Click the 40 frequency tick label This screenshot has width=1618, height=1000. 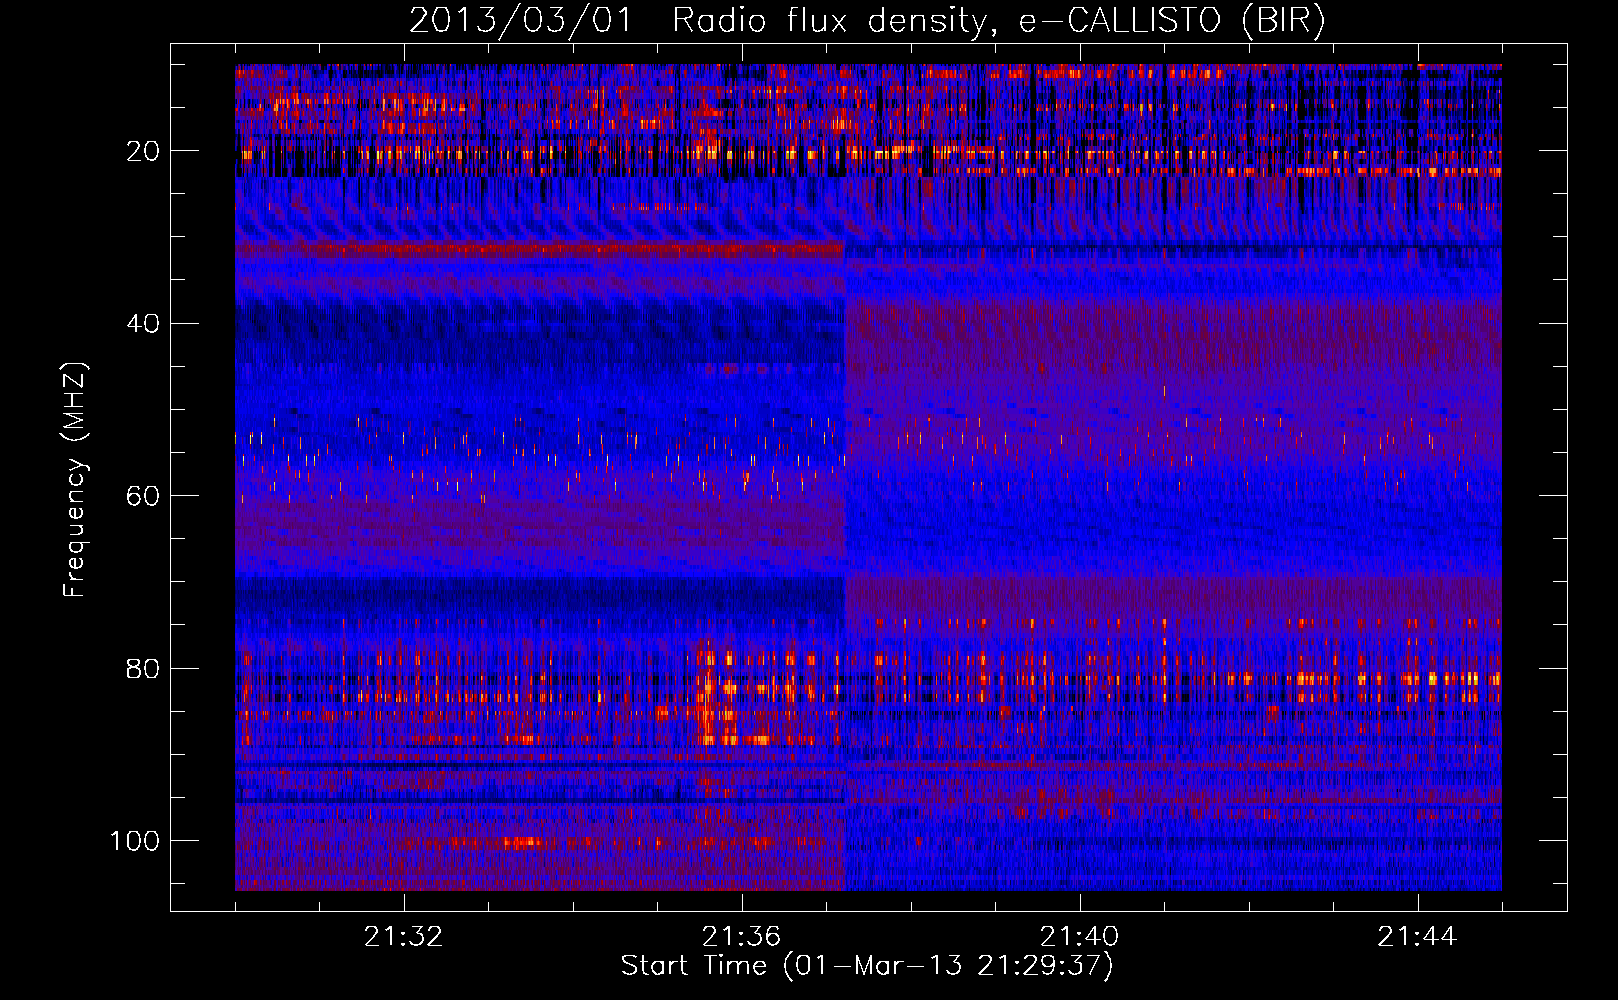[x=144, y=324]
